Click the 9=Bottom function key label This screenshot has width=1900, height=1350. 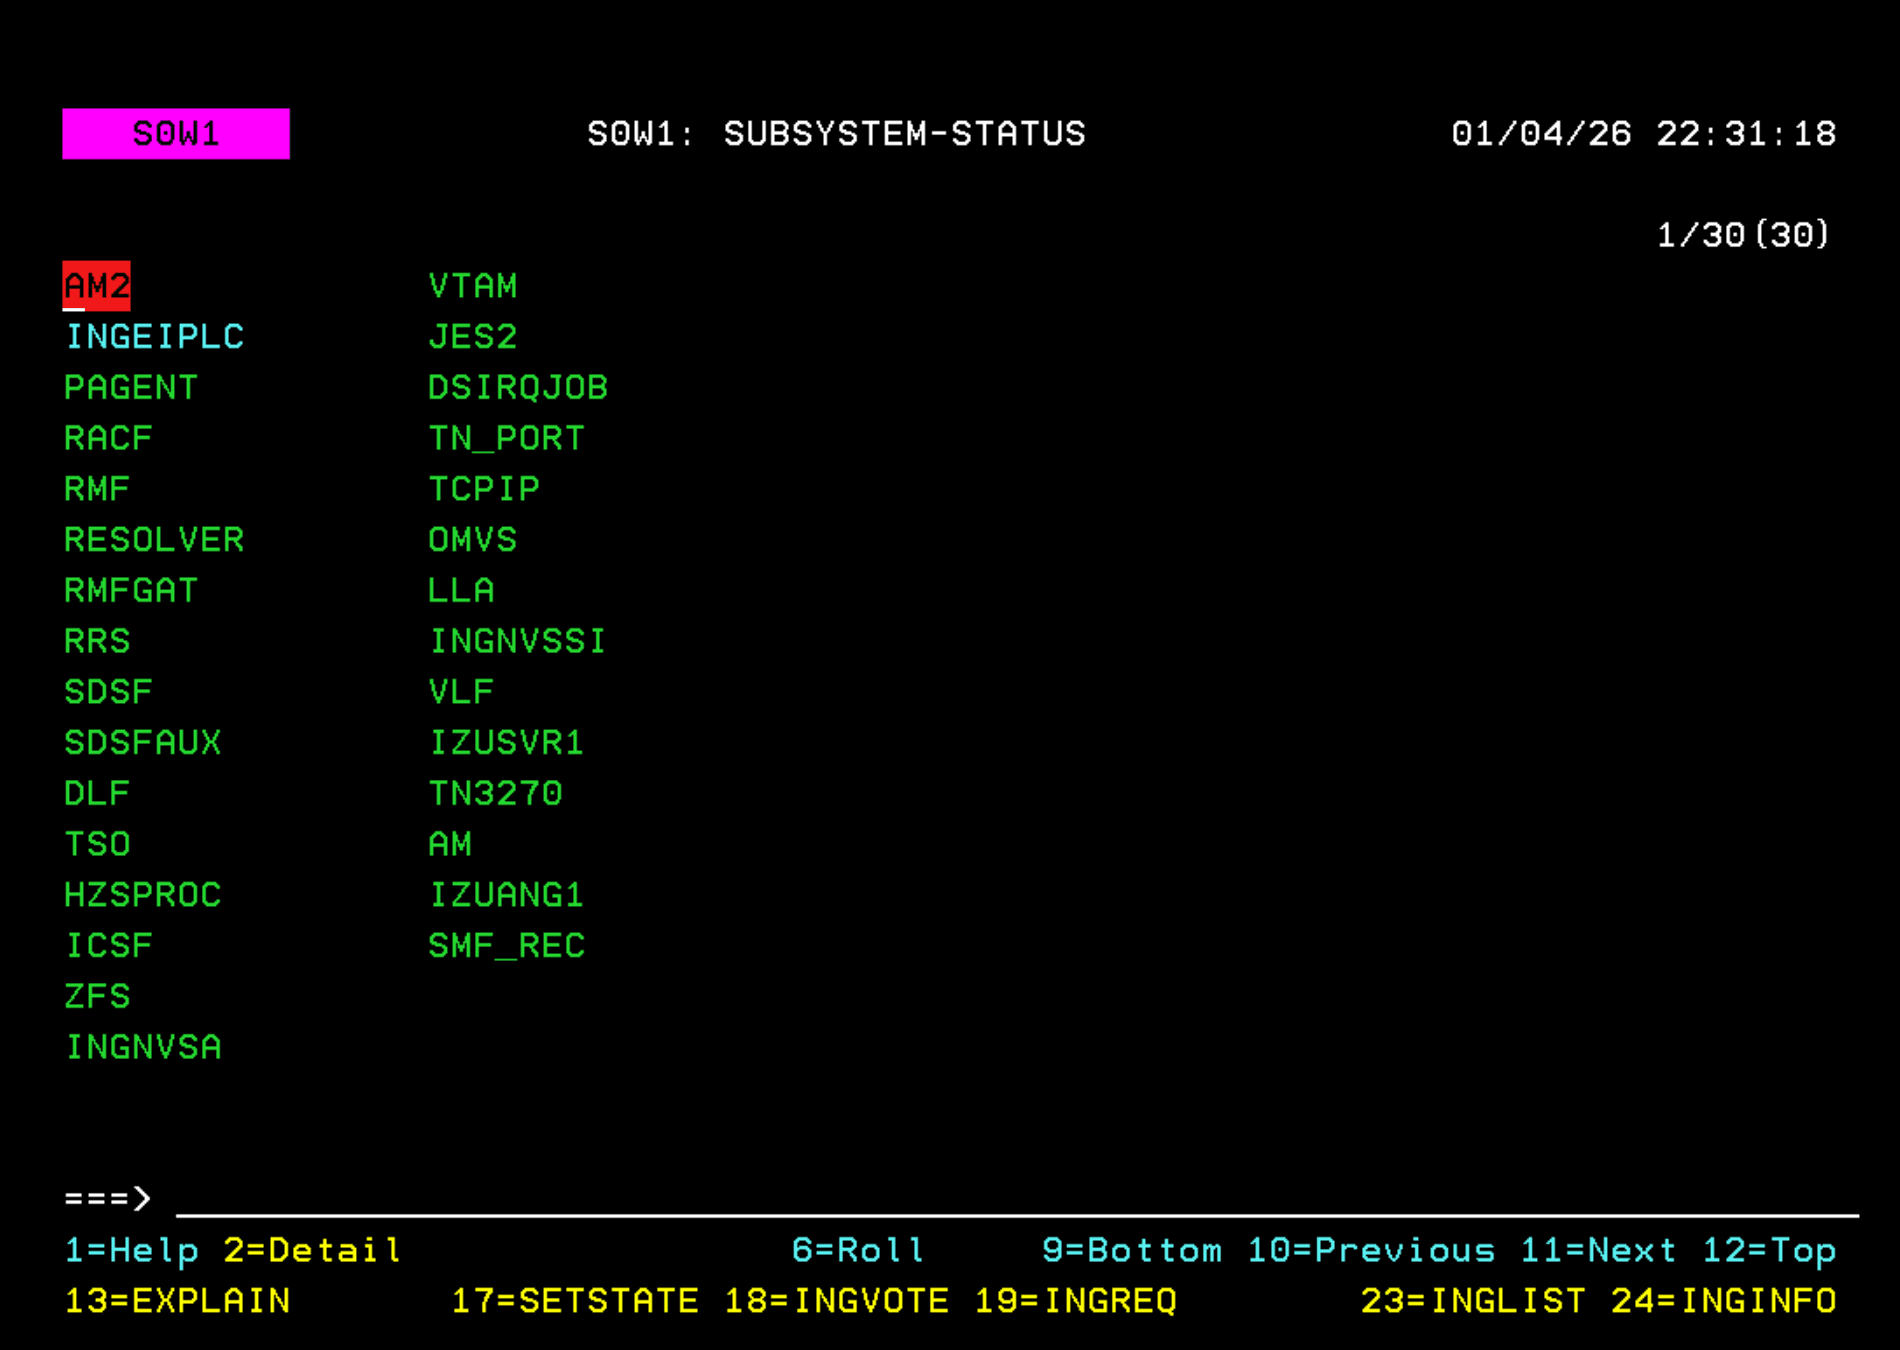(x=1131, y=1250)
